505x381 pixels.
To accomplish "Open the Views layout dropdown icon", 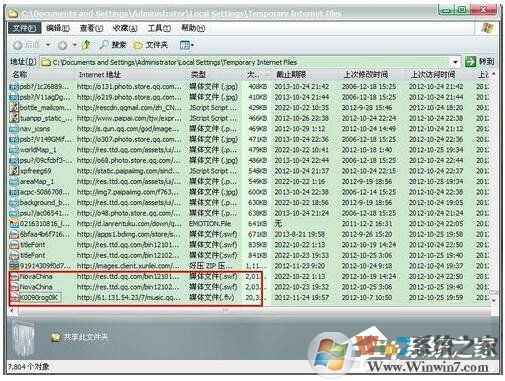I will tap(187, 45).
